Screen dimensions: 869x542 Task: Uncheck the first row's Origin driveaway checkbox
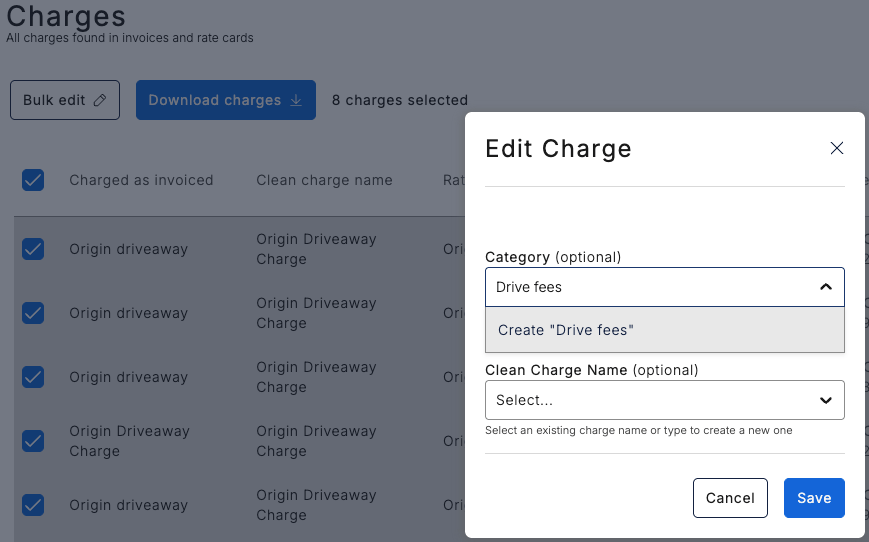(33, 249)
